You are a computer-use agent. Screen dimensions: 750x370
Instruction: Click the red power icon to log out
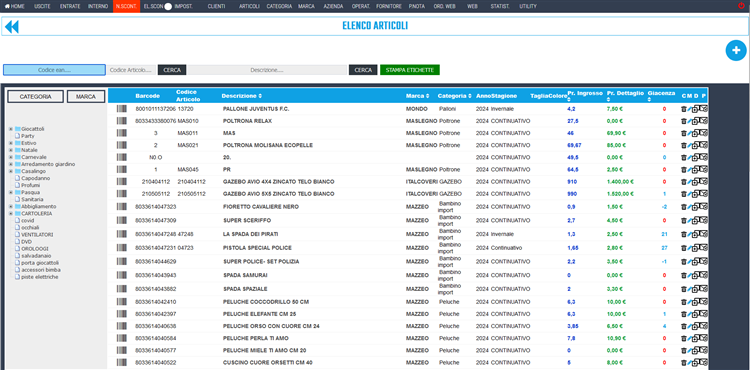tap(741, 6)
